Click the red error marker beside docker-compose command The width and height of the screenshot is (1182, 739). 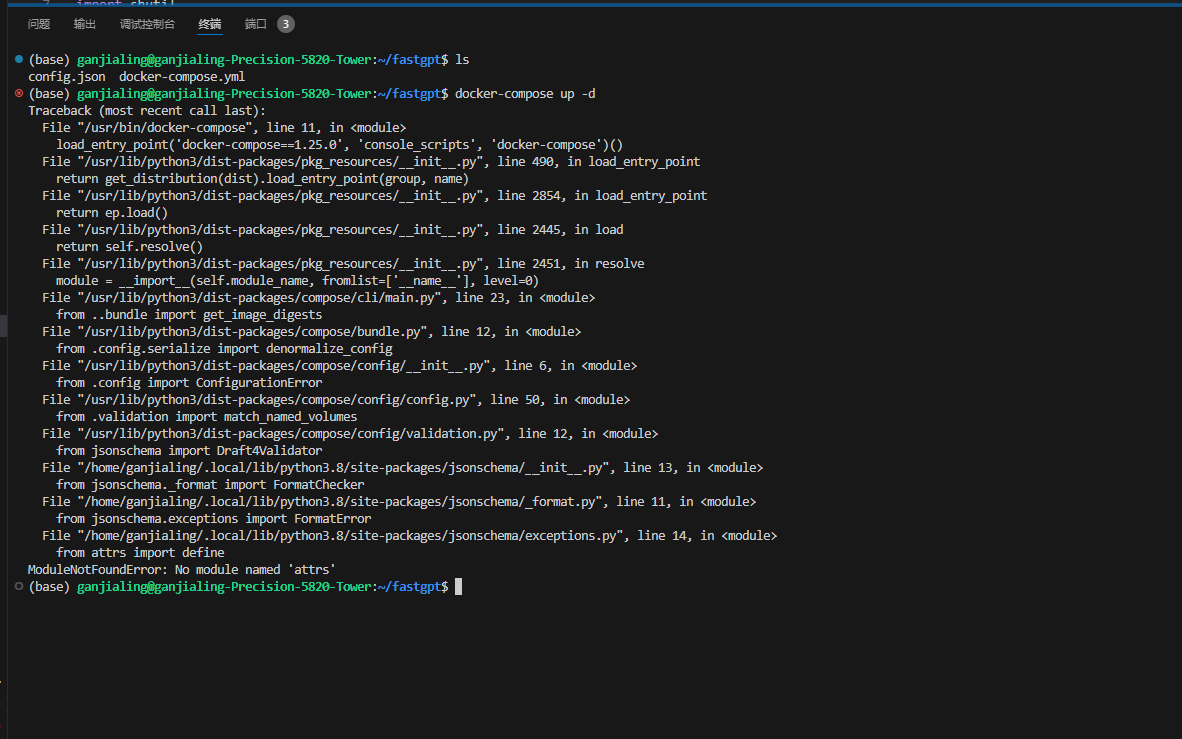coord(19,93)
